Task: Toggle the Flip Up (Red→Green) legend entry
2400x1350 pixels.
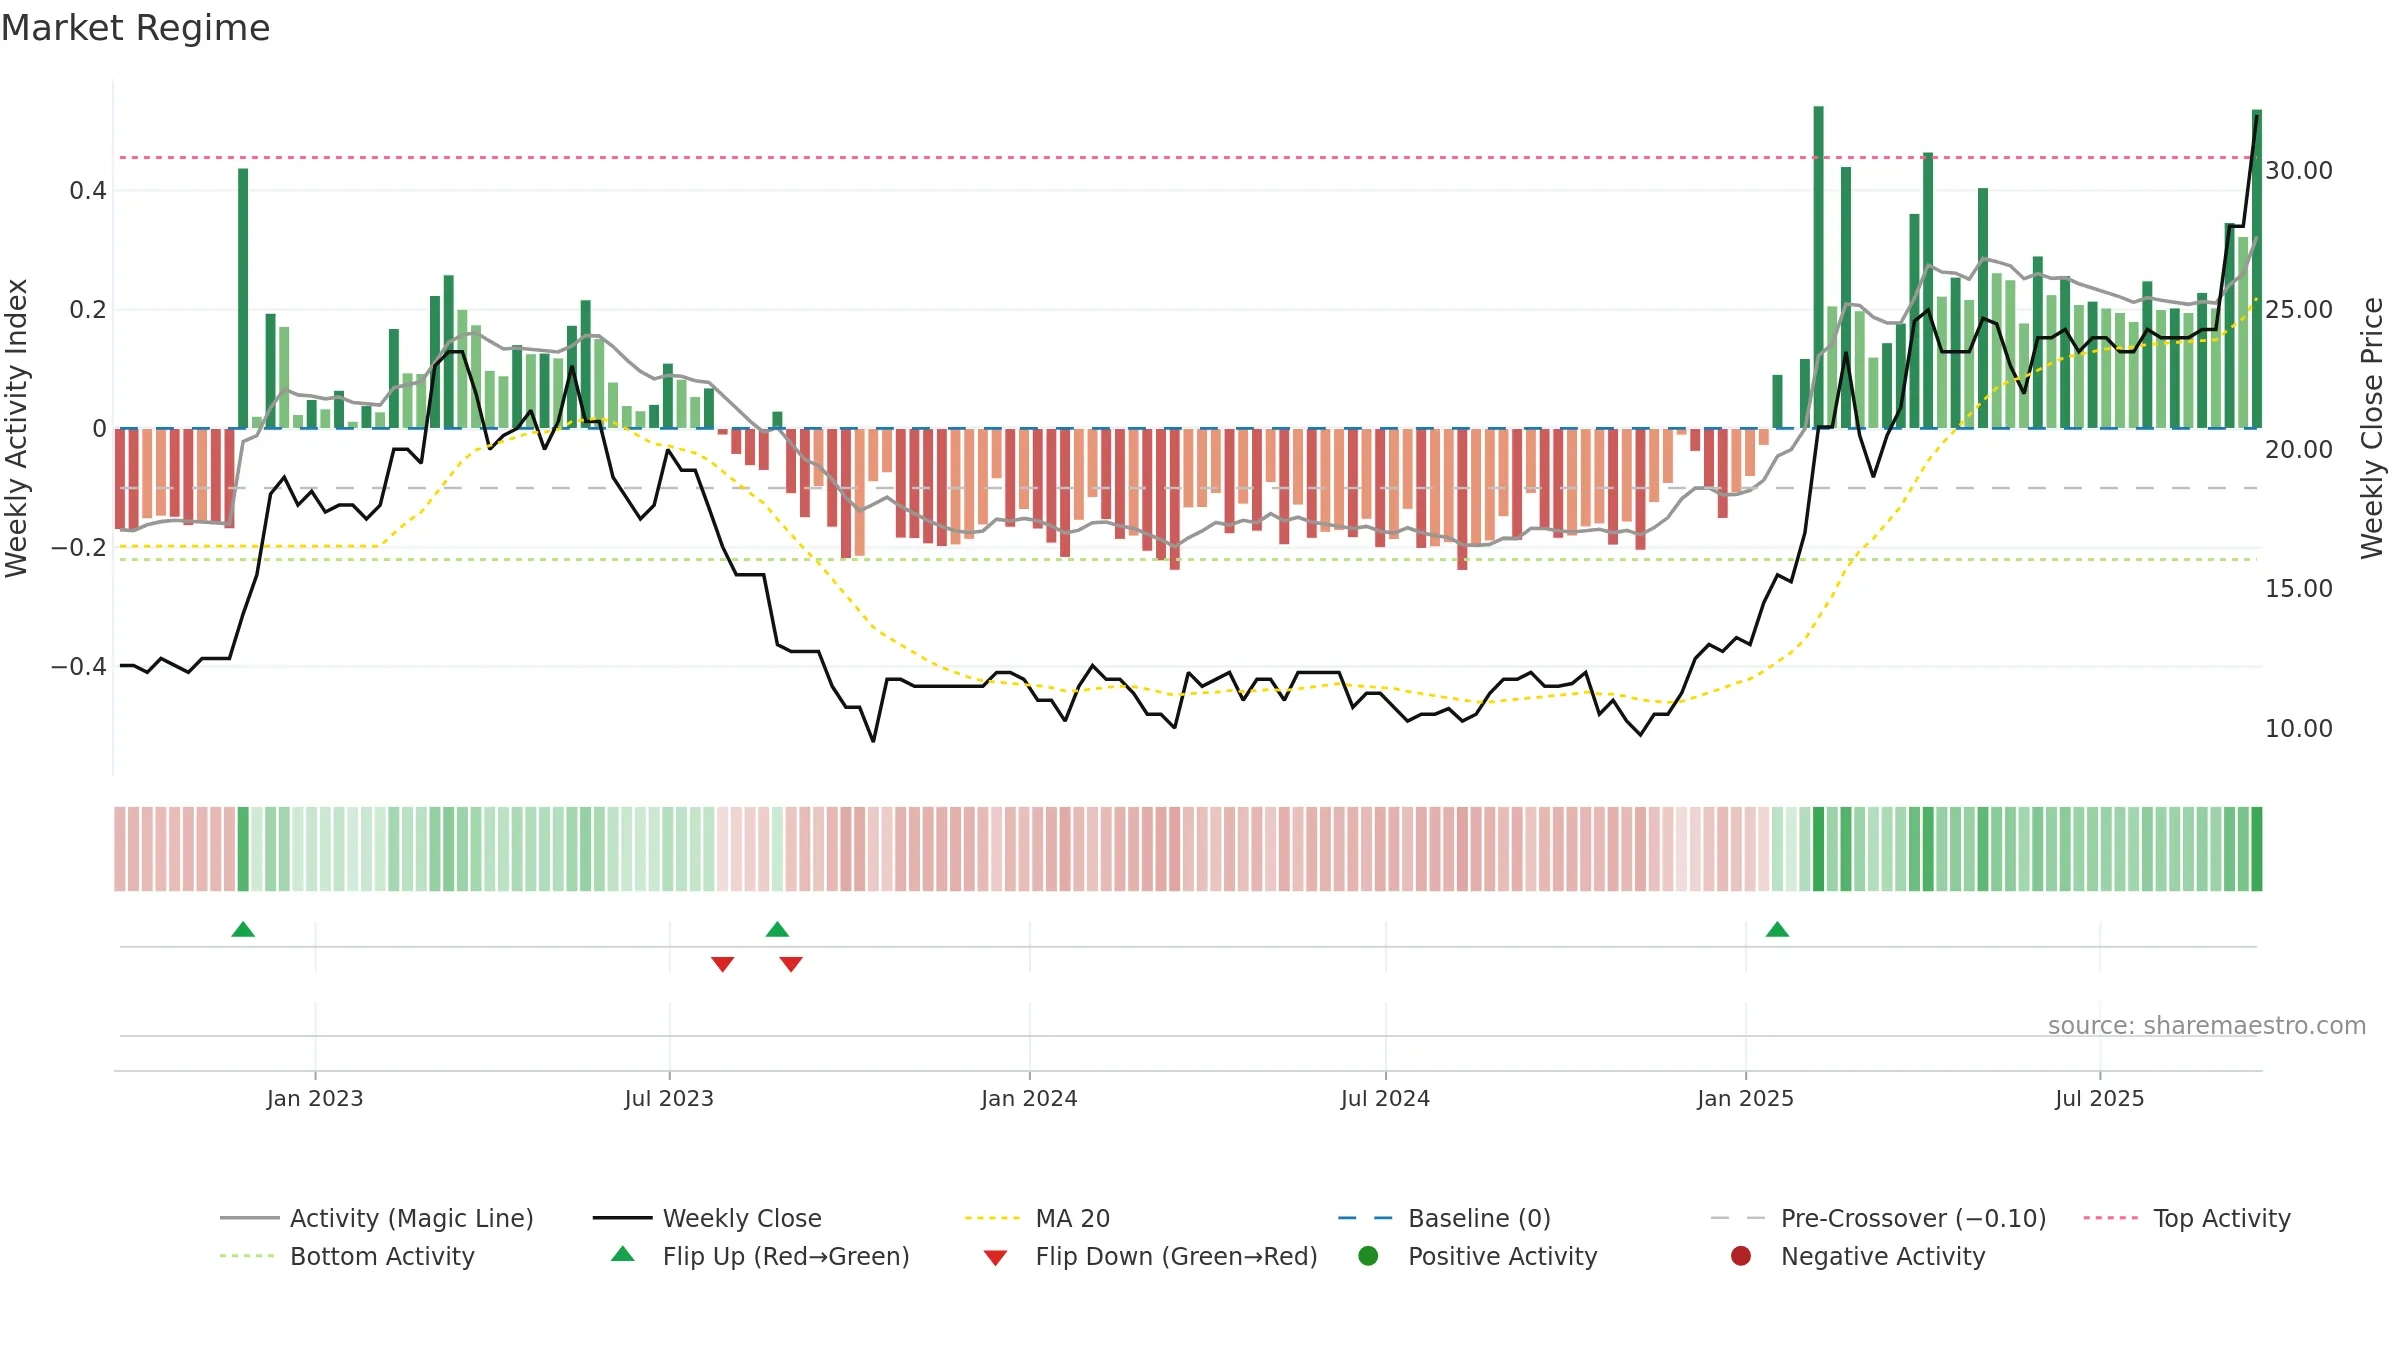Action: tap(760, 1256)
